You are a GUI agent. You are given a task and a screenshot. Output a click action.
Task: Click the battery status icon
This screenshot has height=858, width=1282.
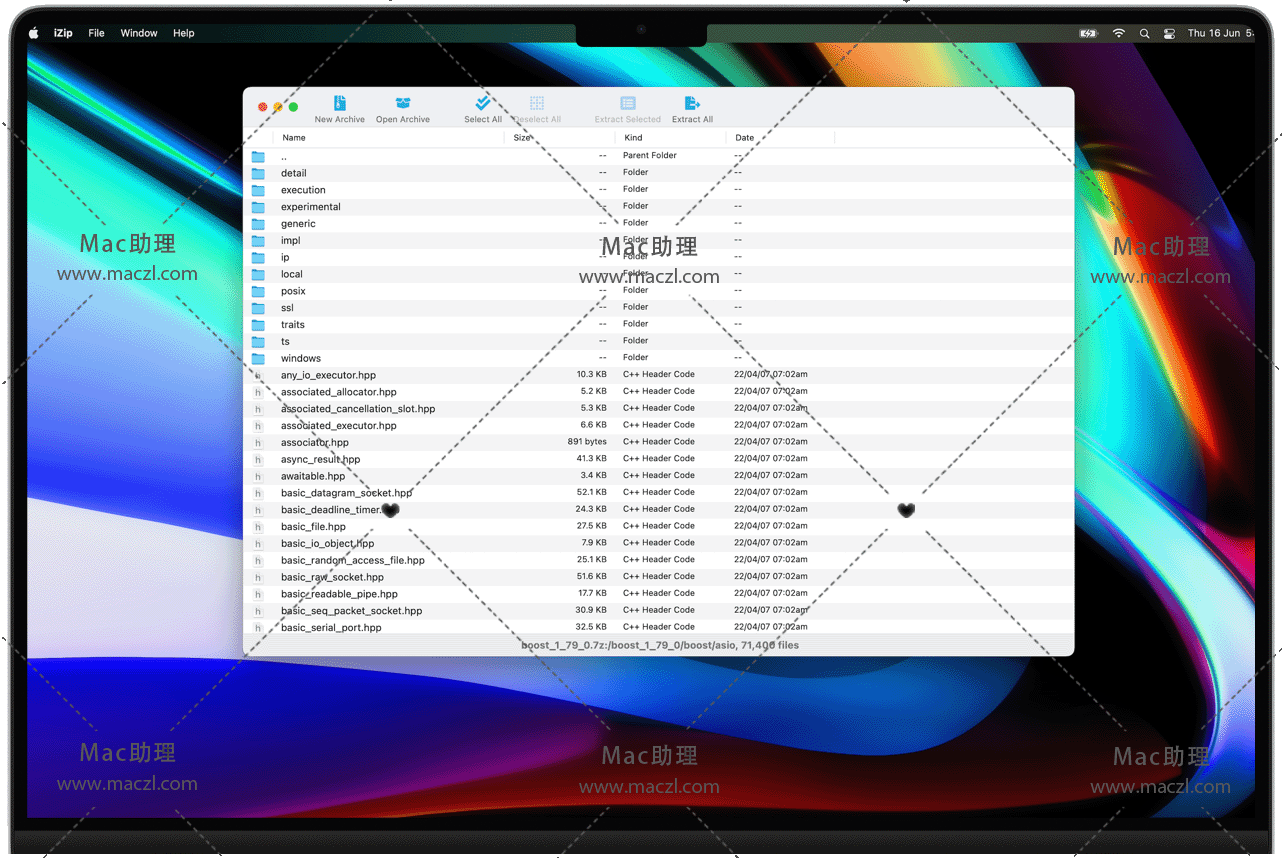click(x=1088, y=33)
